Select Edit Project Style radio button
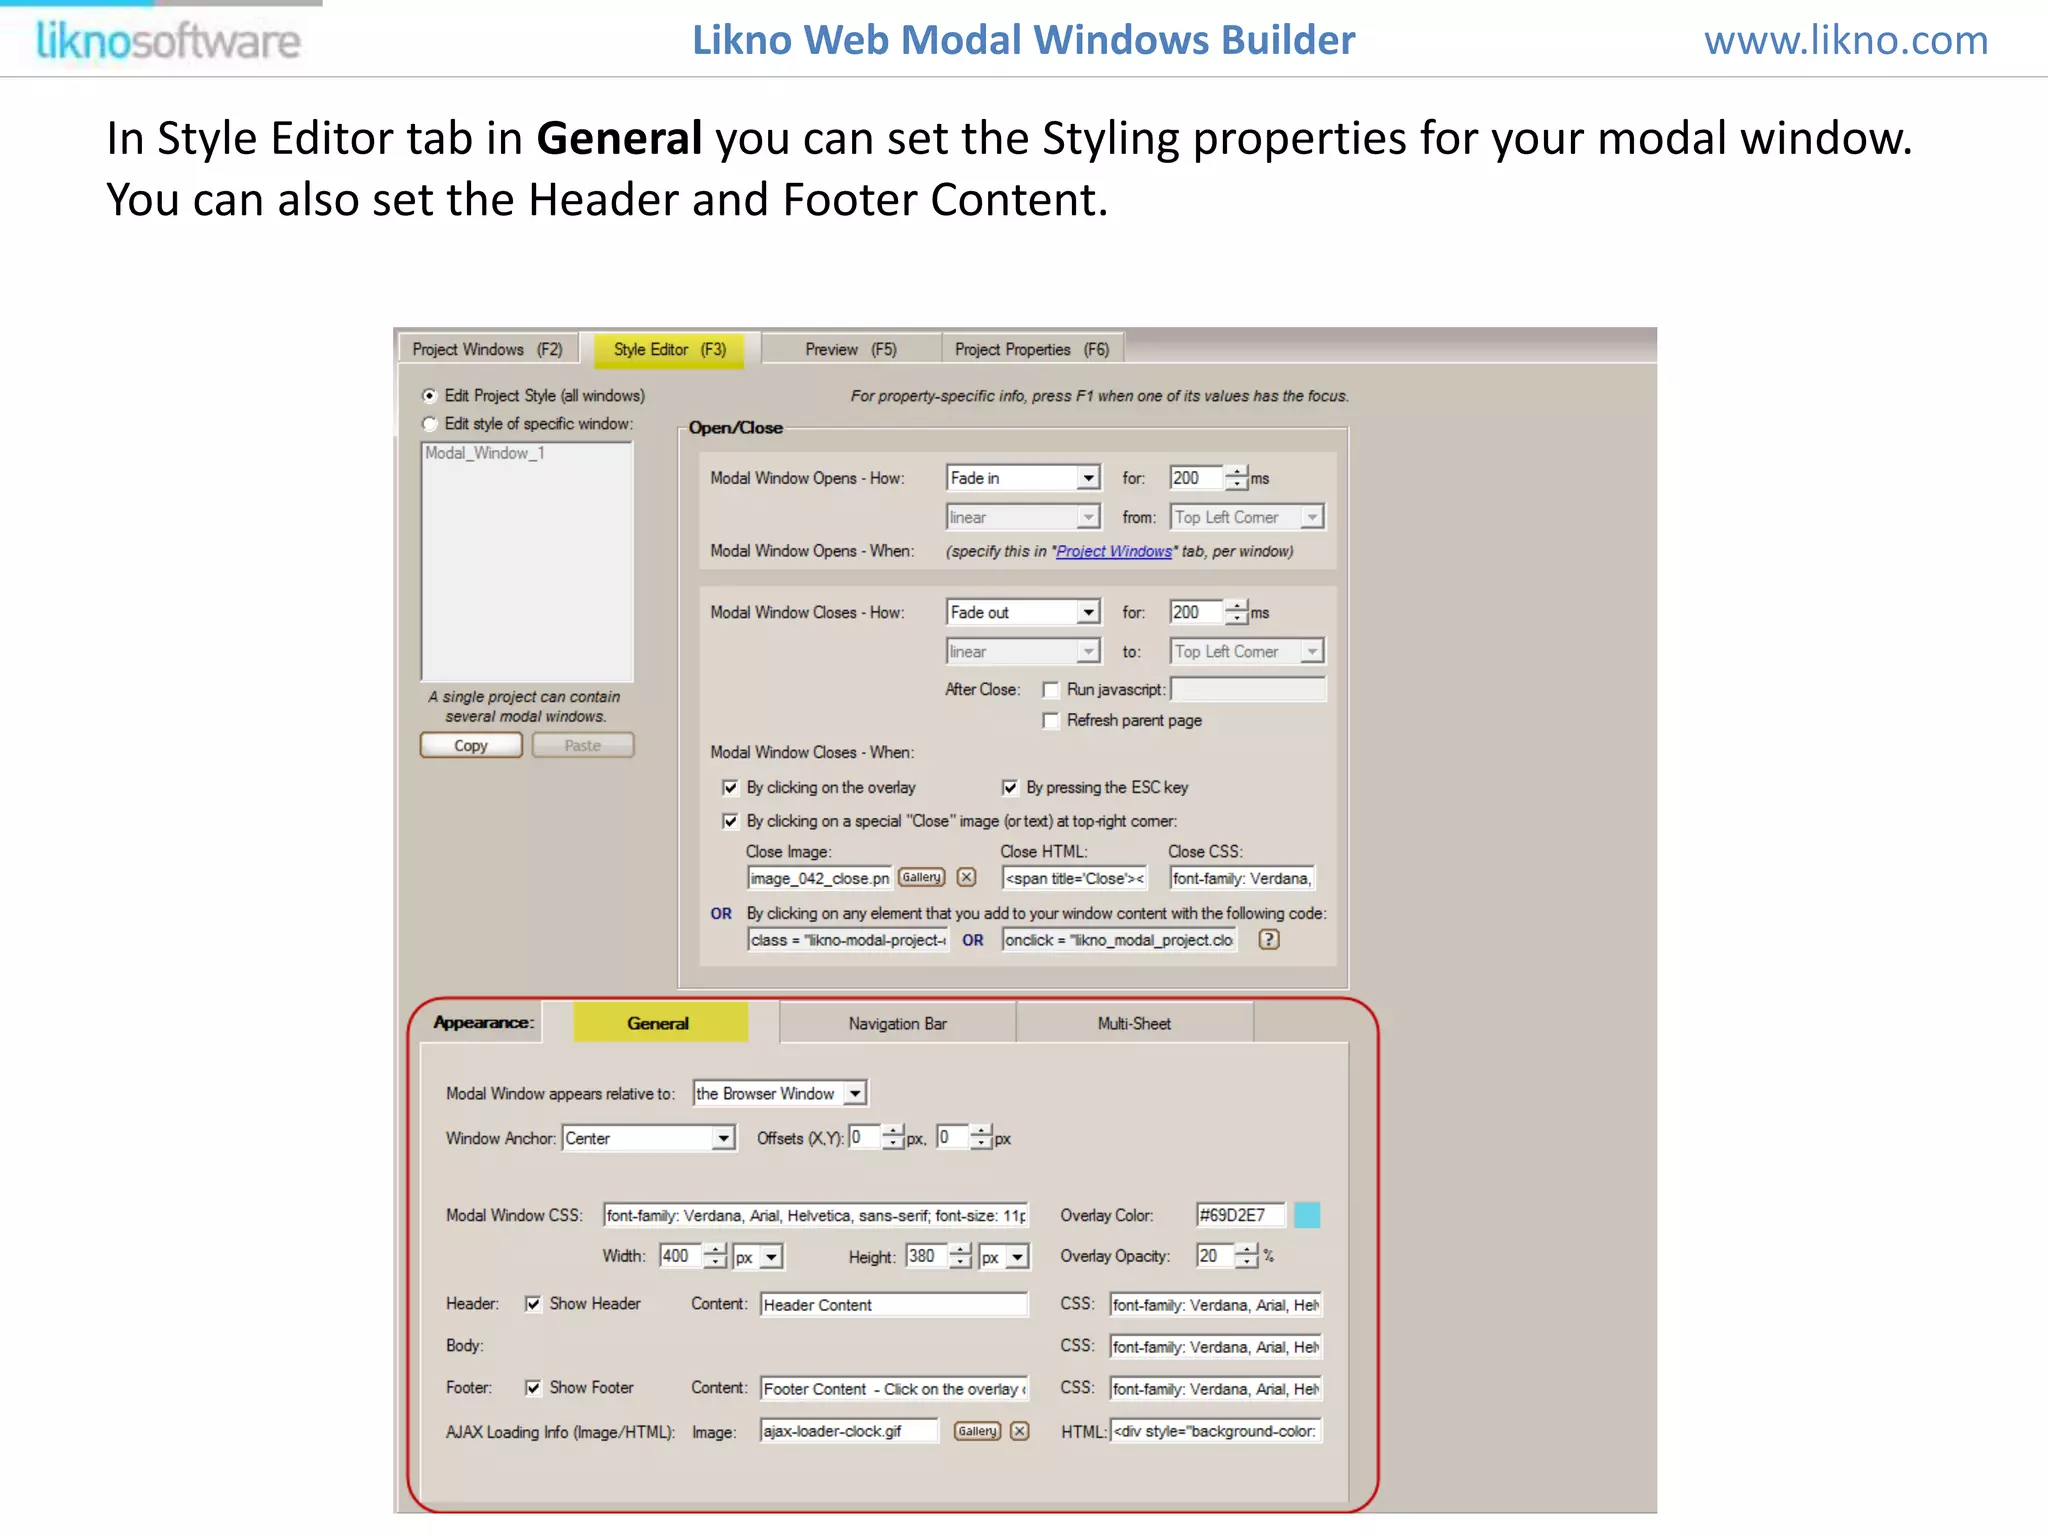The image size is (2048, 1536). (x=430, y=396)
